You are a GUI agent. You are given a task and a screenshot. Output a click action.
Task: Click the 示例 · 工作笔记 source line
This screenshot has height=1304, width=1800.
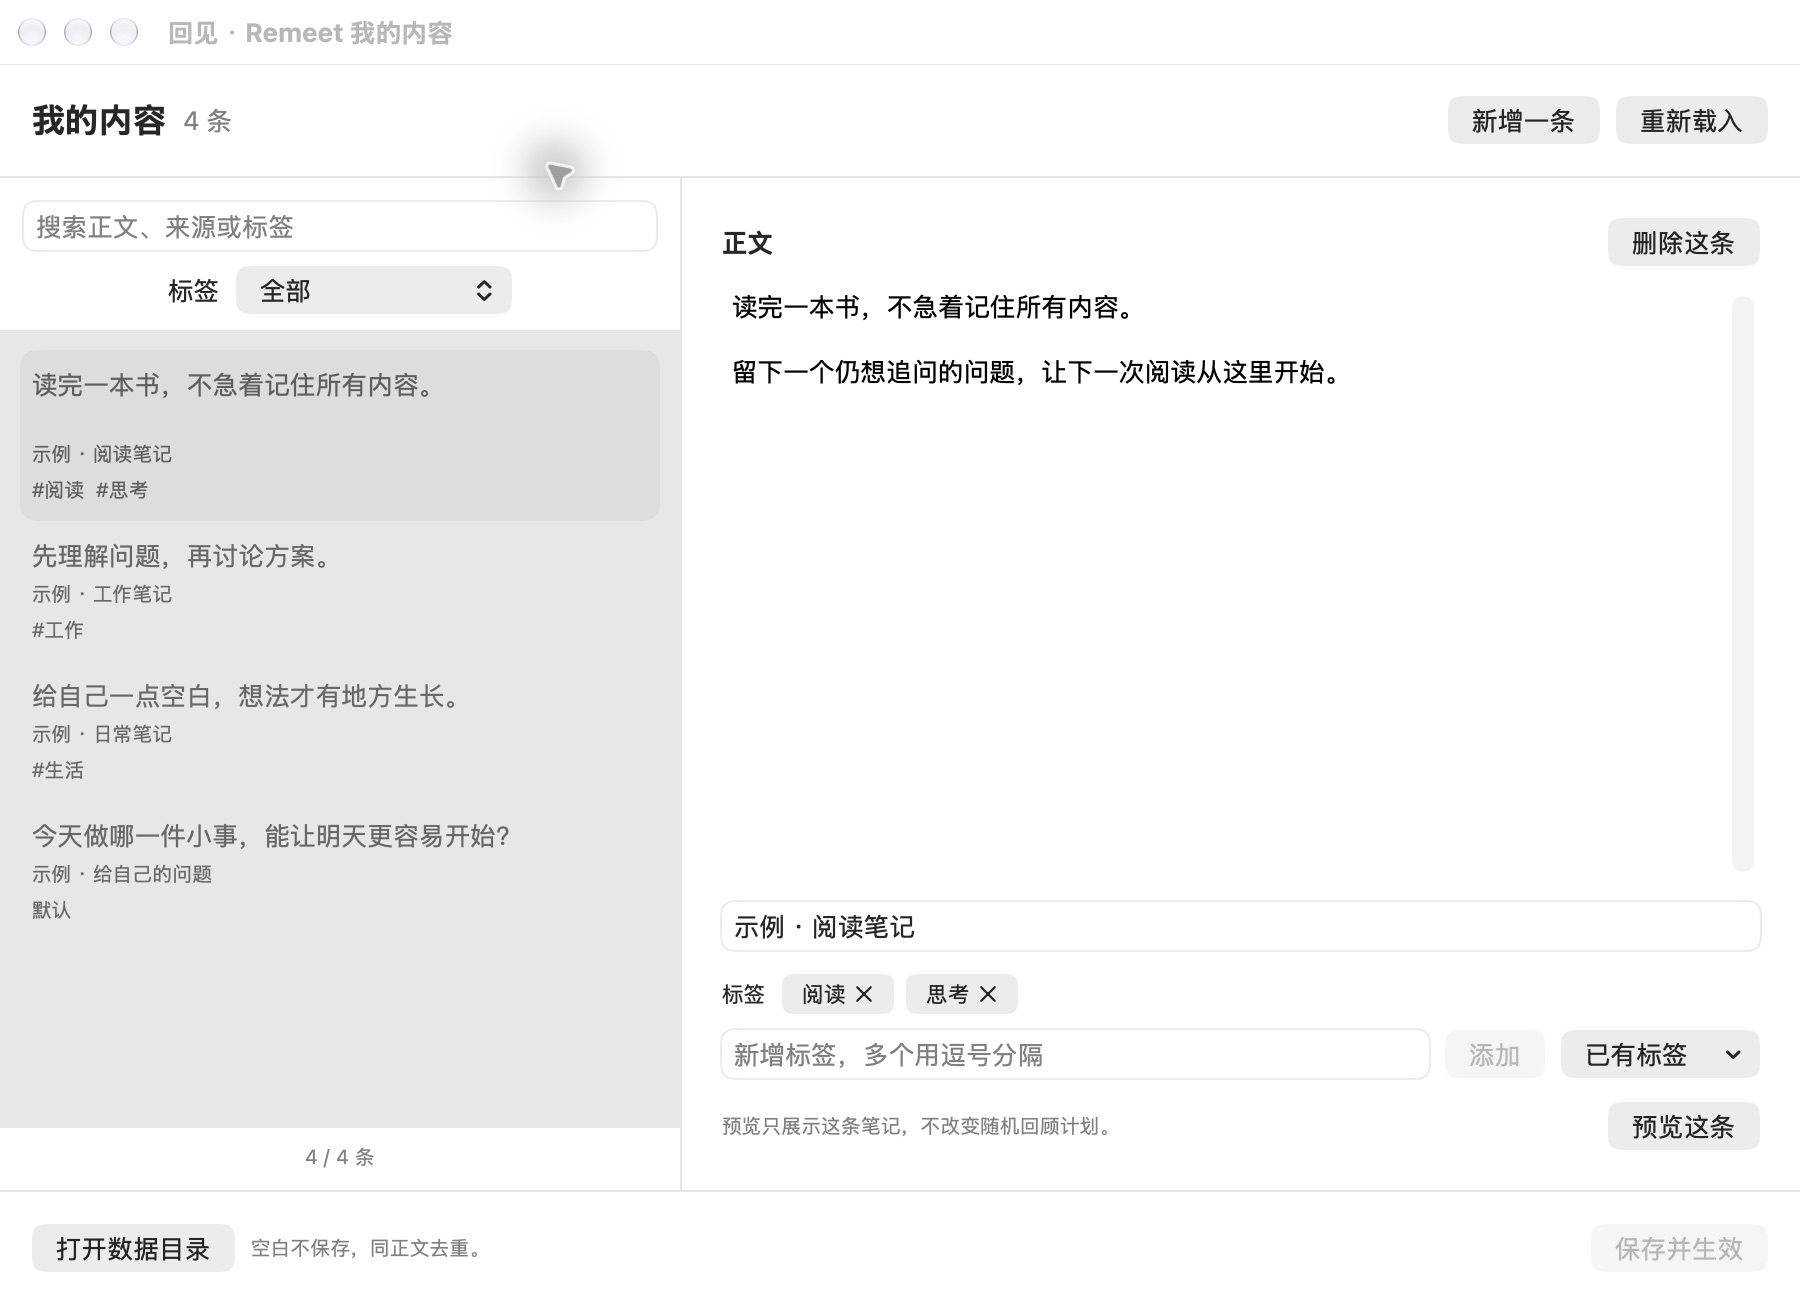pos(102,594)
